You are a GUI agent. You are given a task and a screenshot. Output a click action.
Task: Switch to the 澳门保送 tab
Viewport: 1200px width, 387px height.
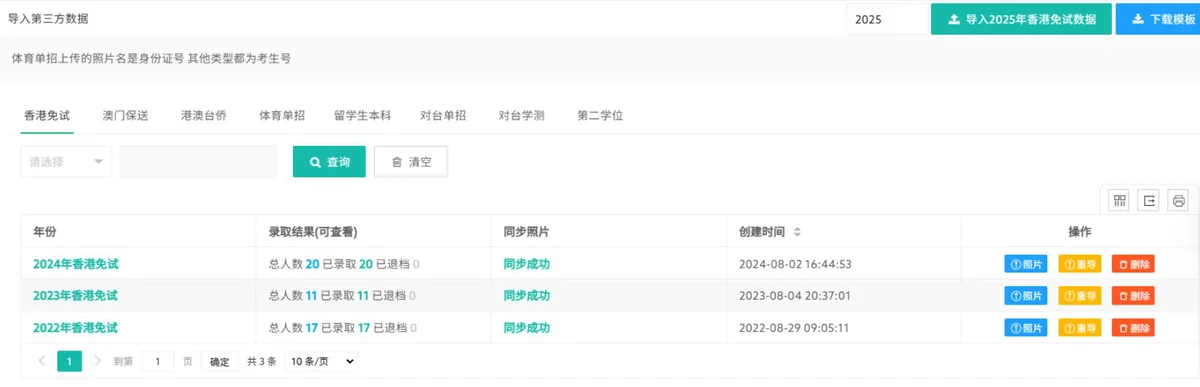point(125,115)
